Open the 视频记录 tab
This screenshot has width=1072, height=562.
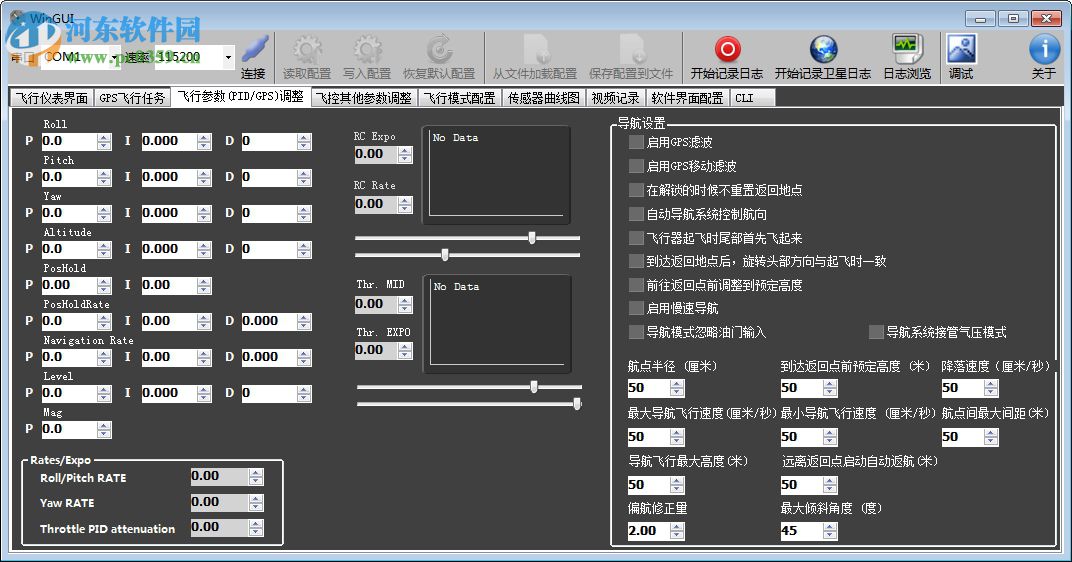[615, 98]
